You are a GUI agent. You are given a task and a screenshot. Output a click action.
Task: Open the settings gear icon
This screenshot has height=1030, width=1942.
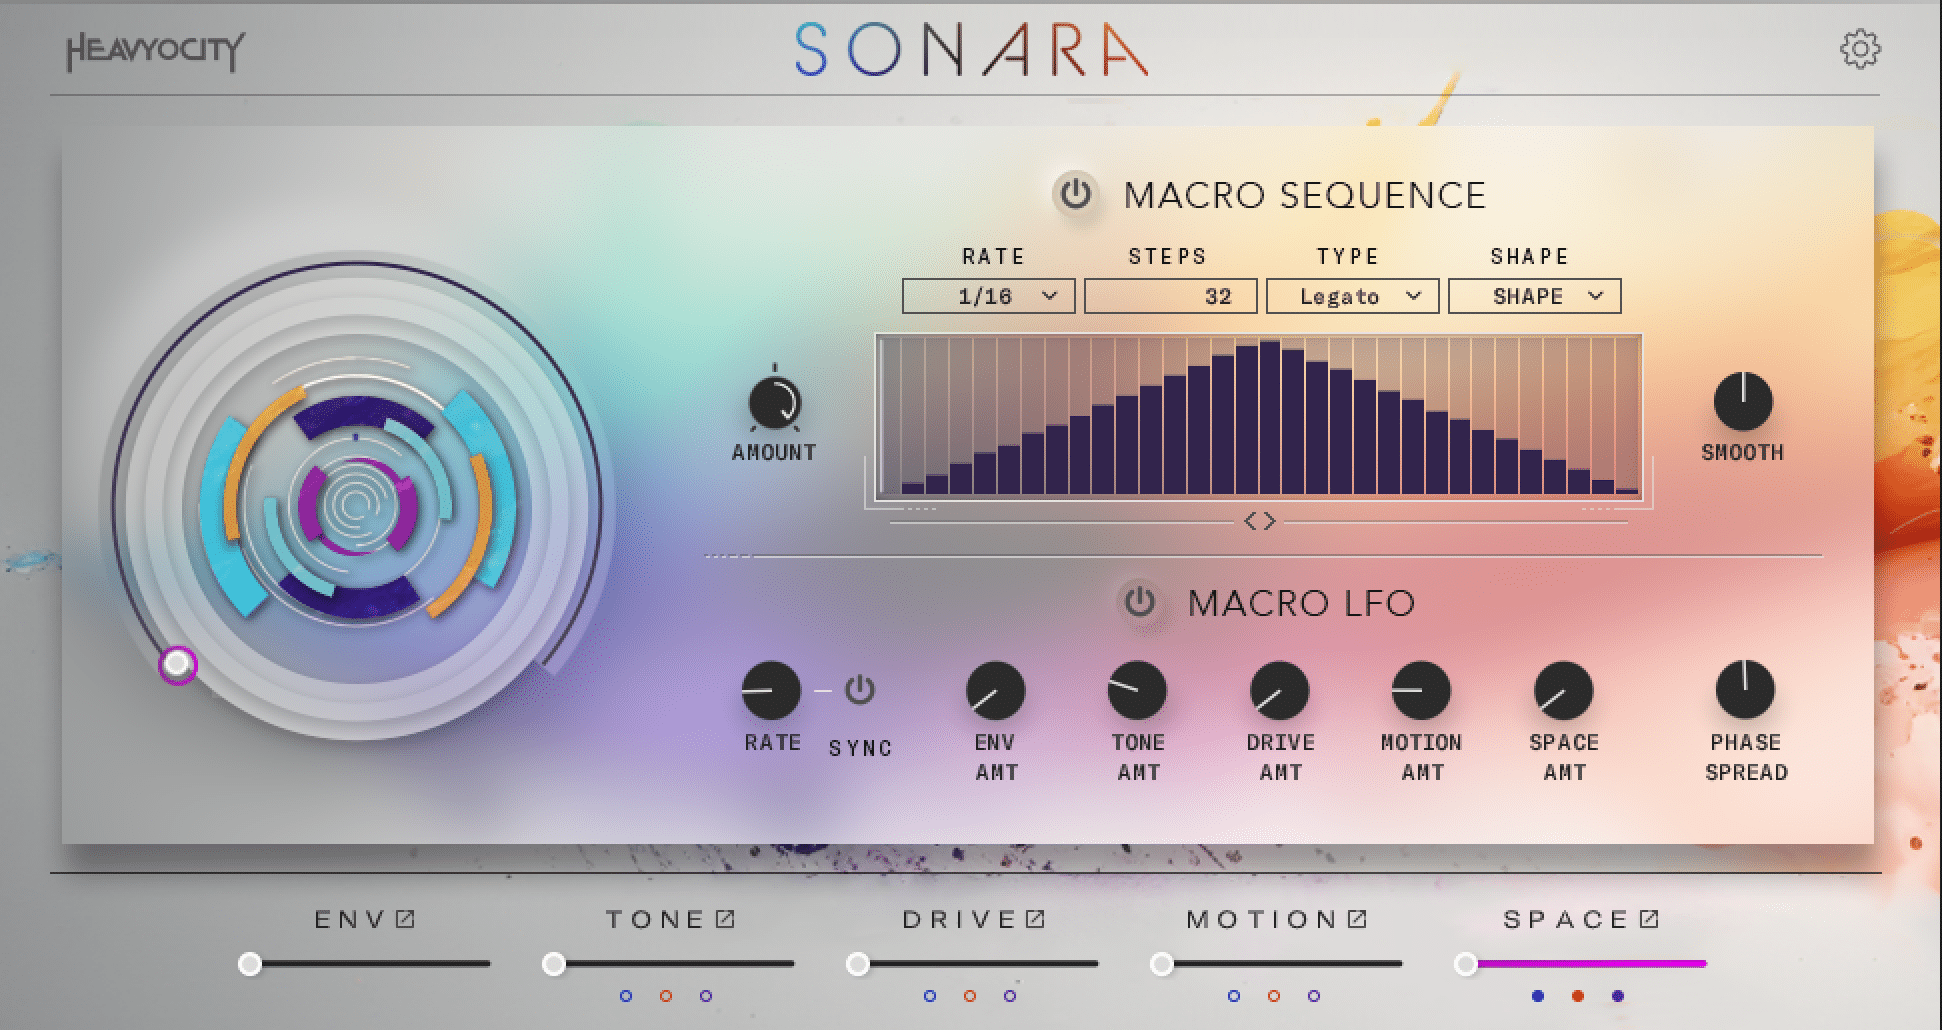coord(1860,49)
